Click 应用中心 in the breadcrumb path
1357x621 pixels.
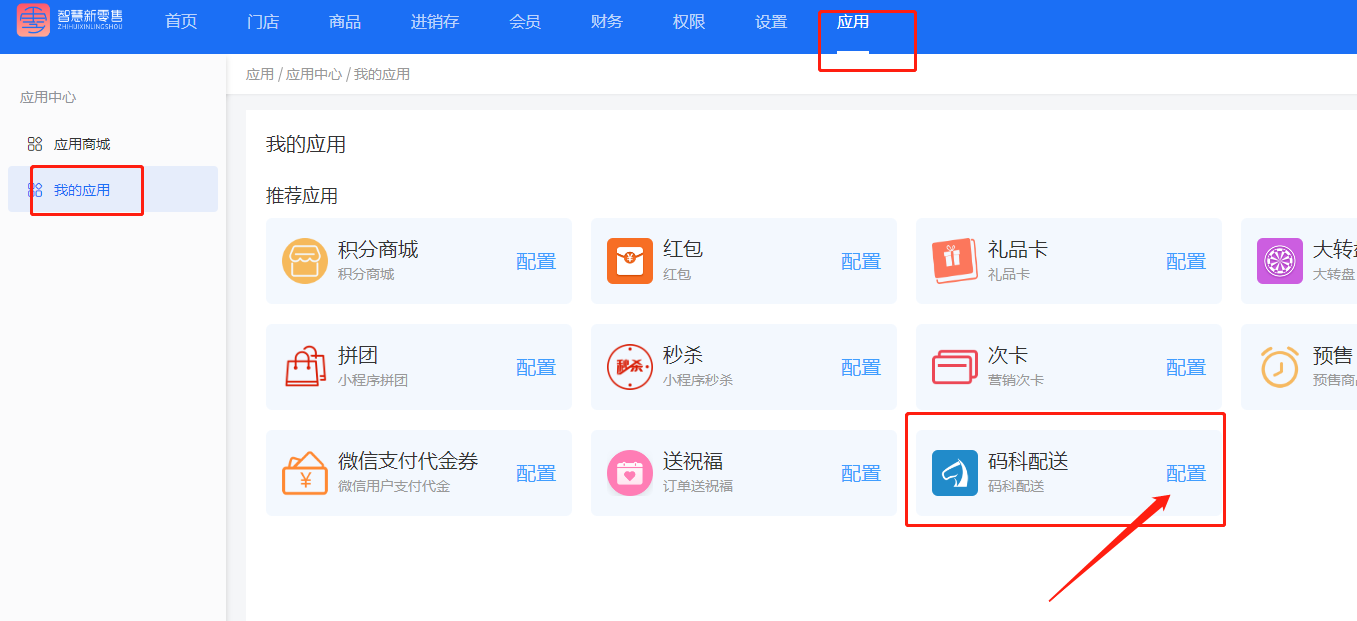pos(314,74)
